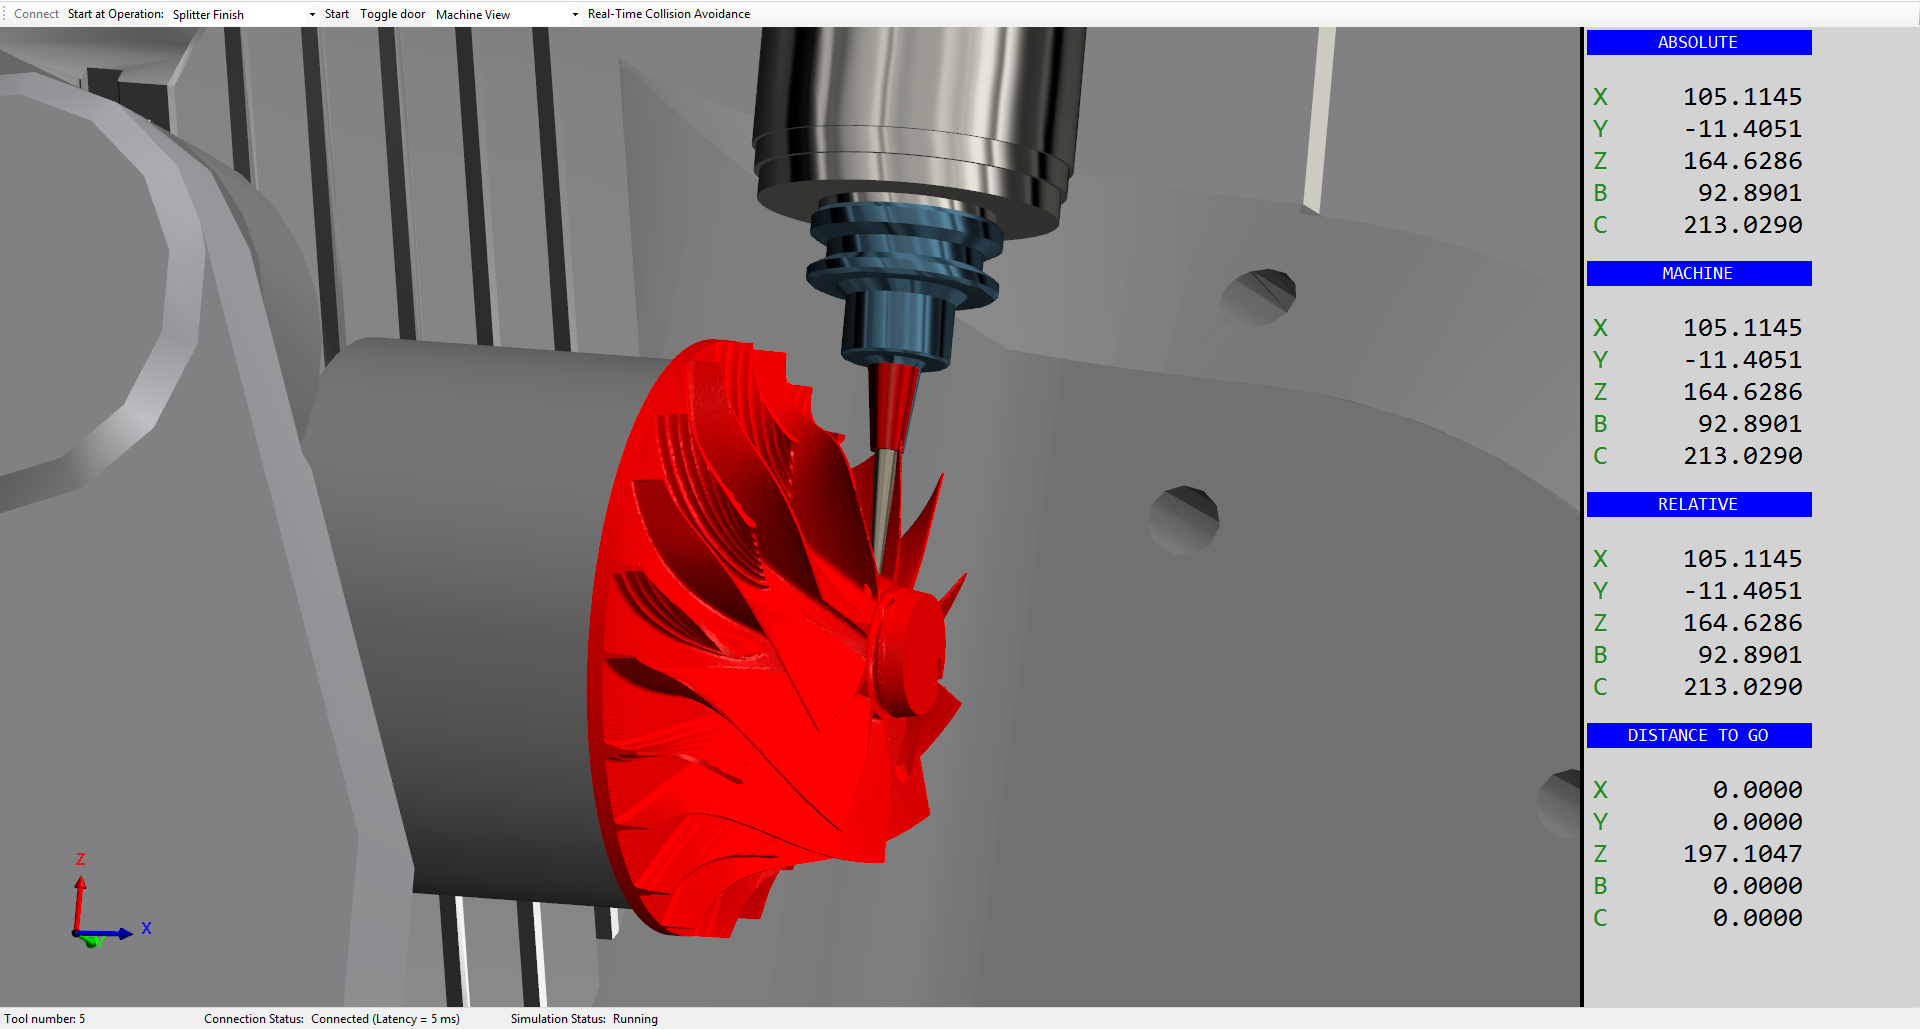Select the ABSOLUTE coordinates header

[x=1698, y=43]
